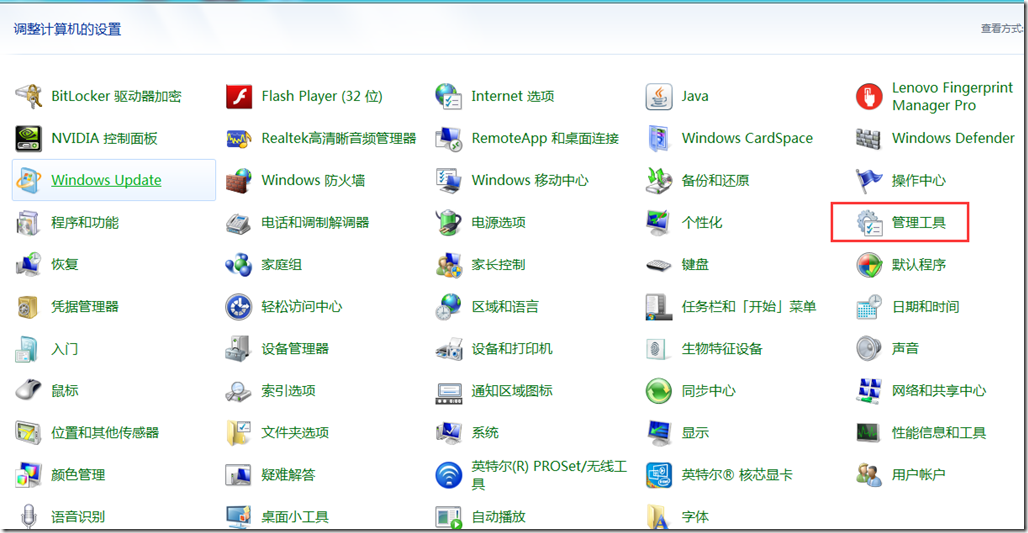Open 个性化 monitor icon
The width and height of the screenshot is (1028, 533).
659,223
